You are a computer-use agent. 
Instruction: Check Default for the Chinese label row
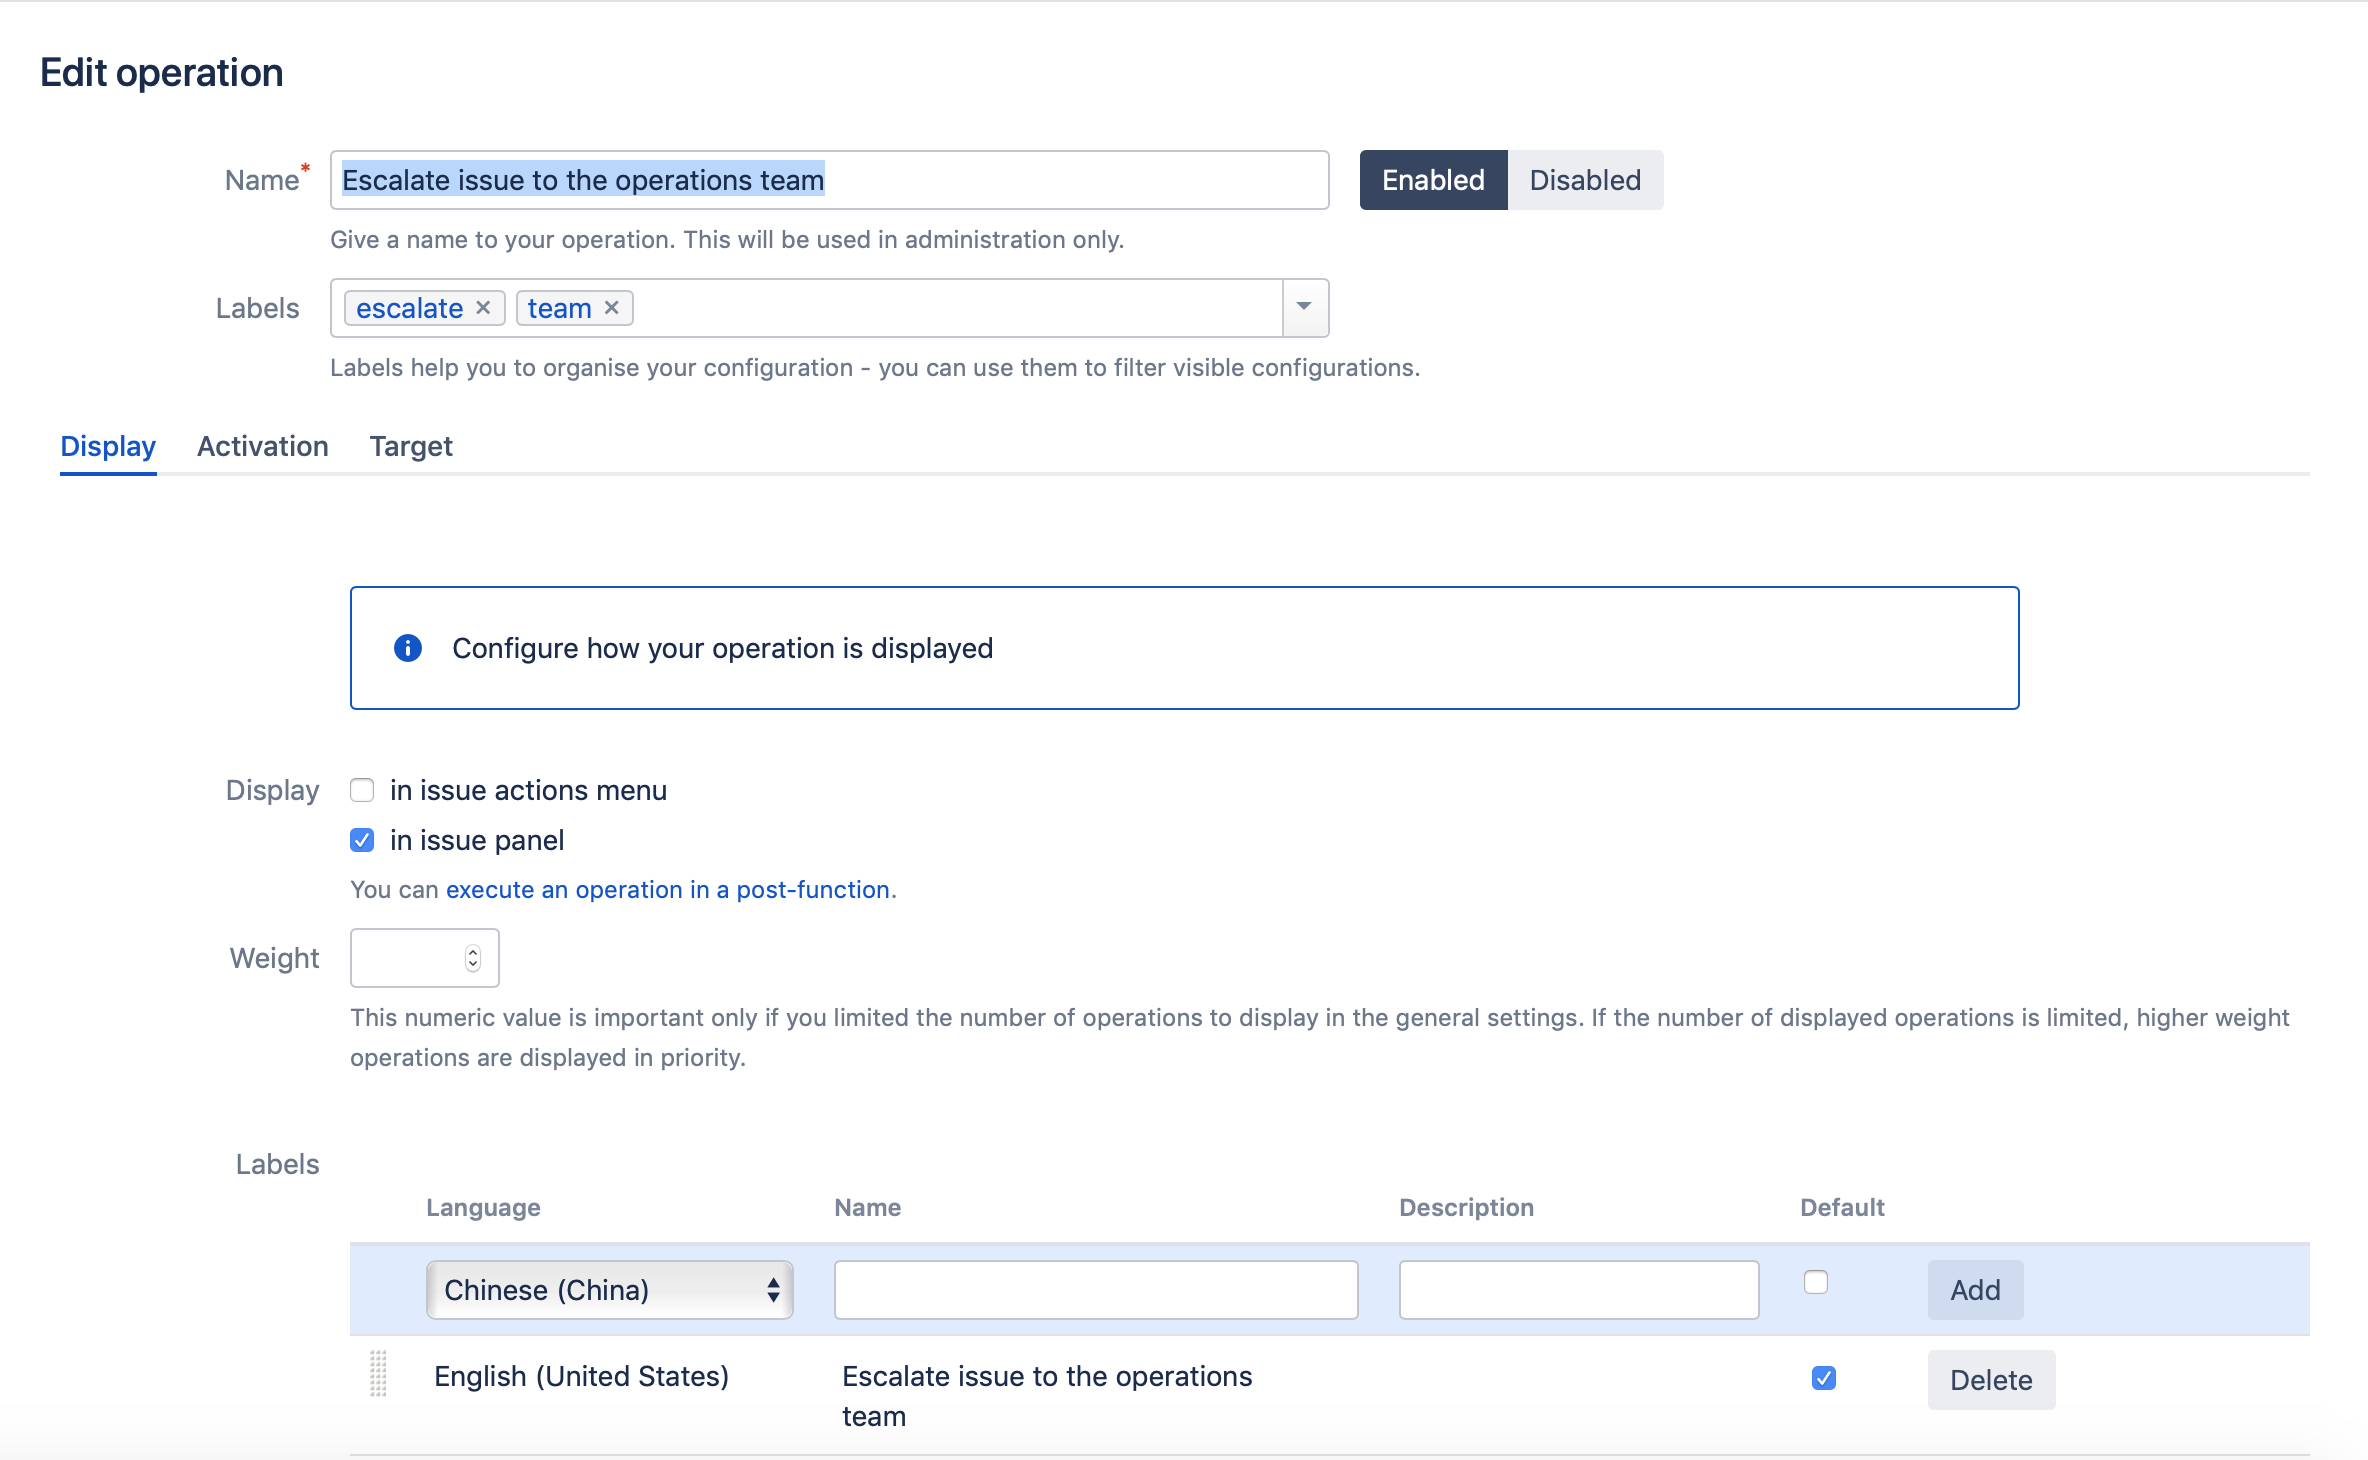pyautogui.click(x=1816, y=1280)
